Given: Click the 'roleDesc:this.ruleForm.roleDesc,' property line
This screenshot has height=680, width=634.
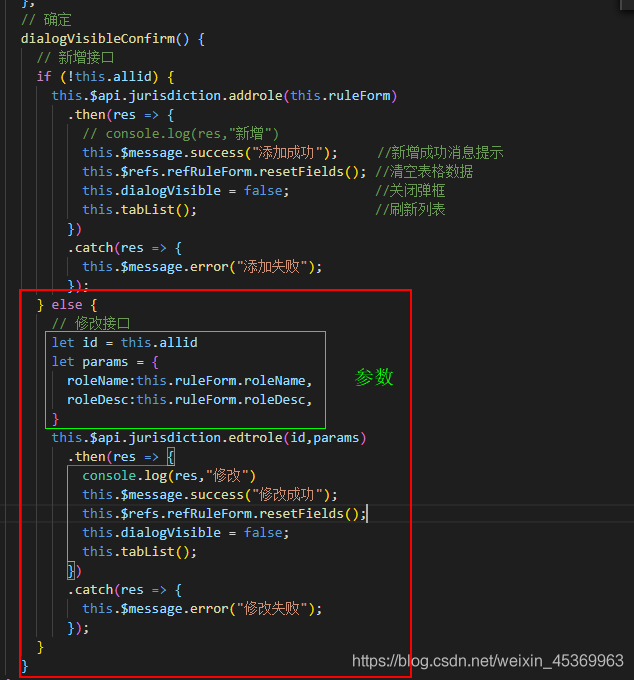Looking at the screenshot, I should 190,400.
